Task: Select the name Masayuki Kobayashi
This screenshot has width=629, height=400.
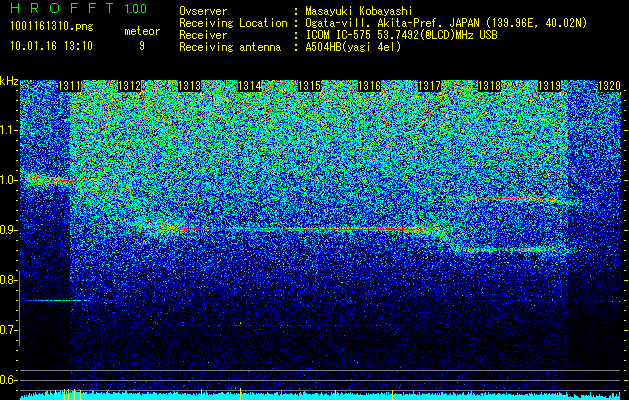Action: tap(359, 11)
